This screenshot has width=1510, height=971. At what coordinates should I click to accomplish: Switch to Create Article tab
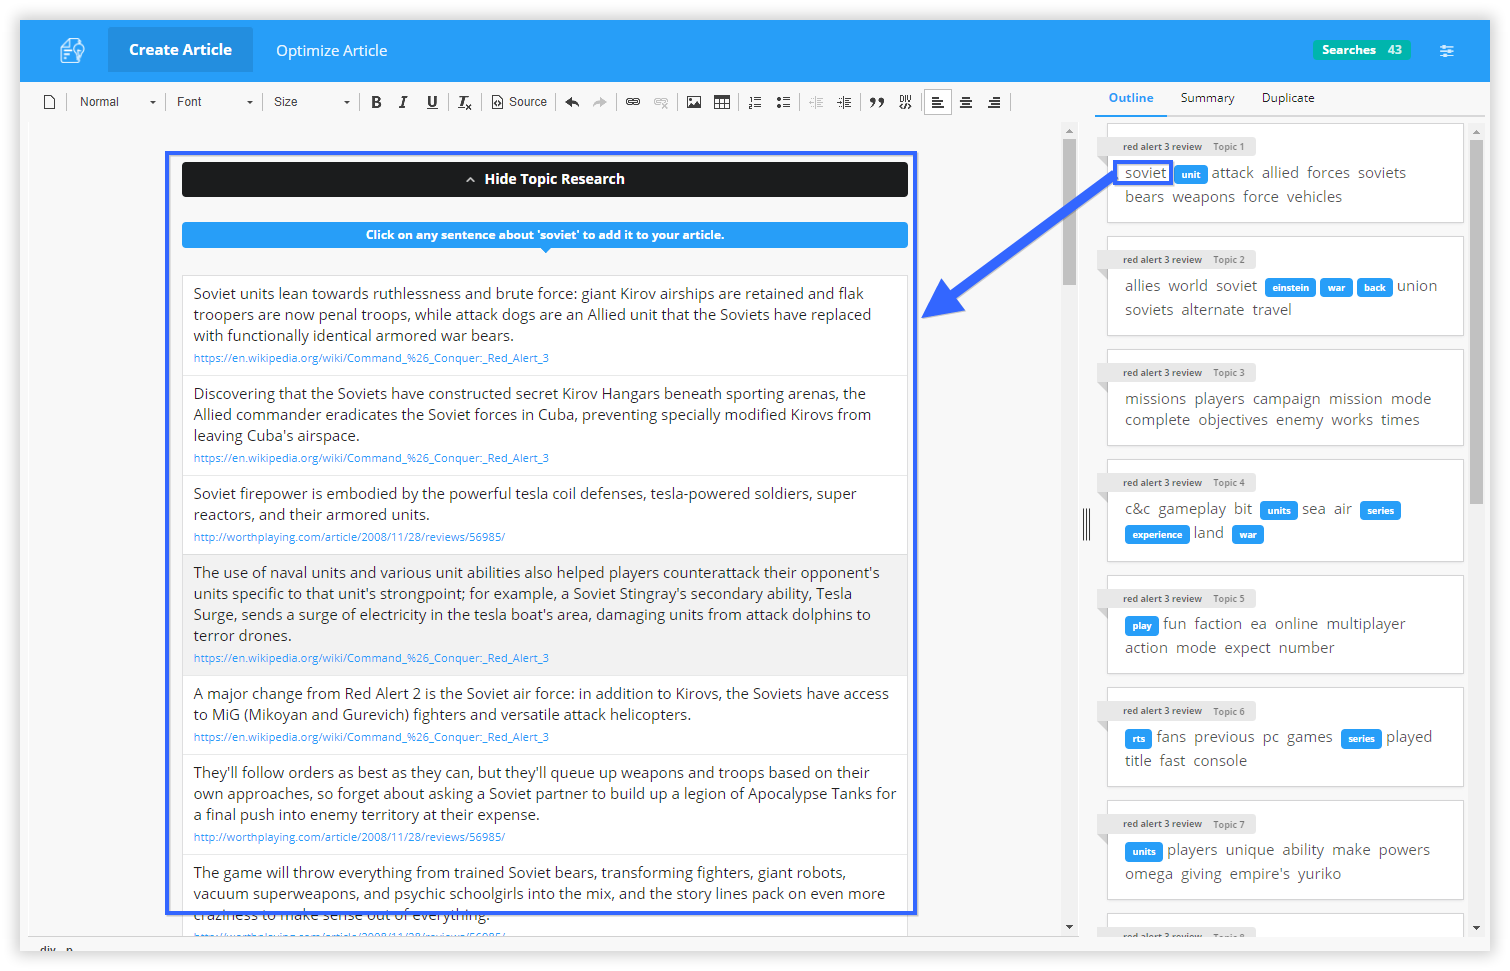[180, 50]
